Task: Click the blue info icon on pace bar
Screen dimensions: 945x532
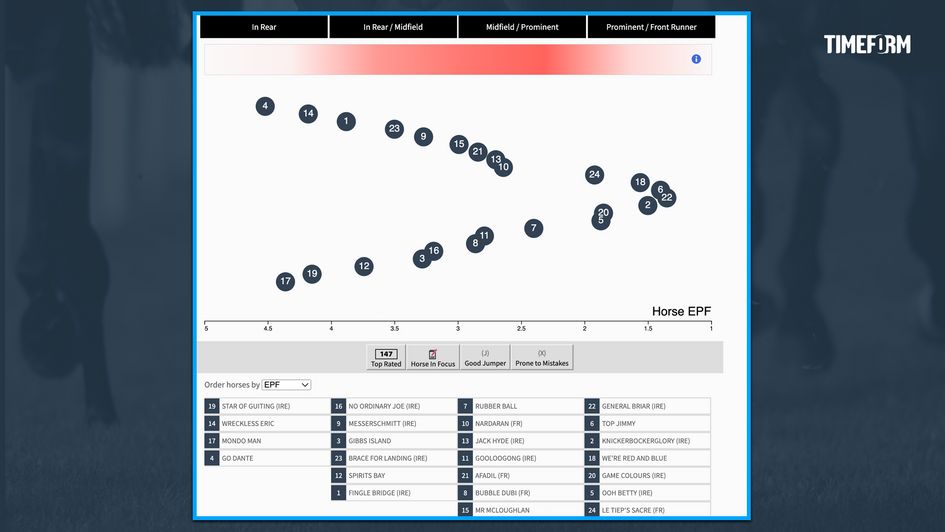Action: click(x=696, y=59)
